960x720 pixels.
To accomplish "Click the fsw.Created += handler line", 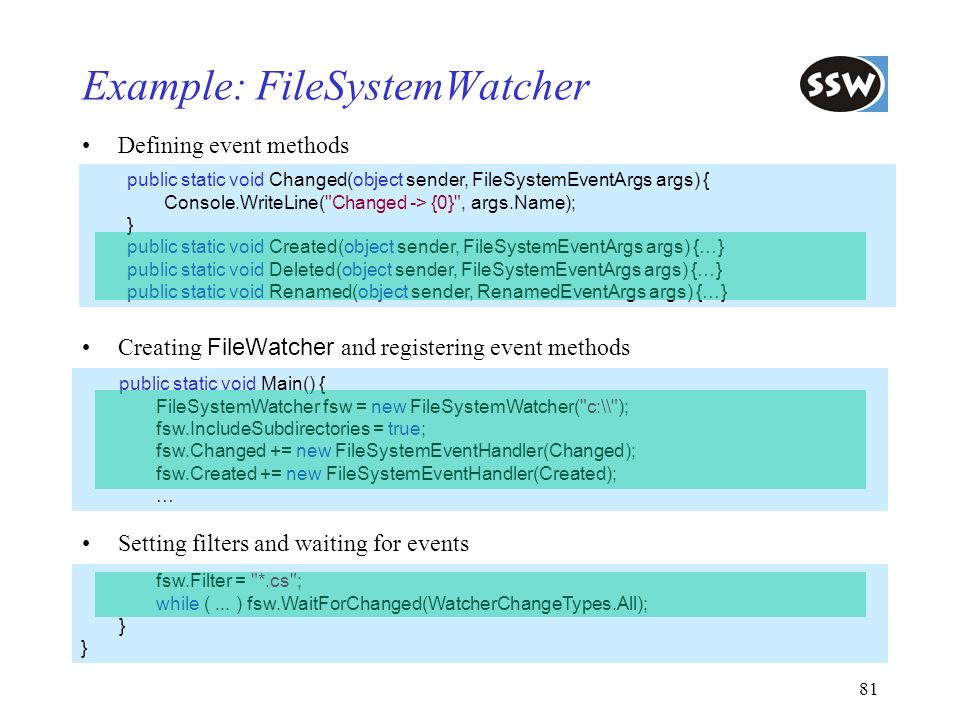I will click(x=386, y=474).
